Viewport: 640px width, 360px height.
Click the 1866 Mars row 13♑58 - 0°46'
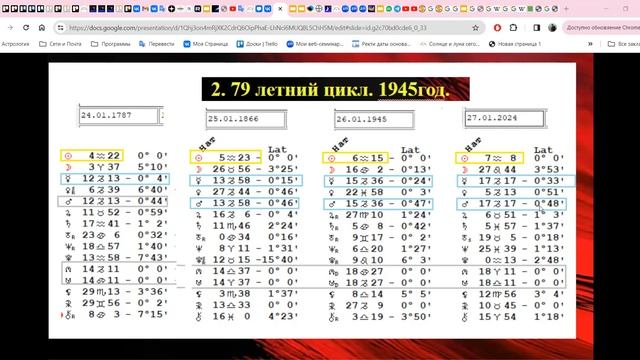click(x=244, y=203)
